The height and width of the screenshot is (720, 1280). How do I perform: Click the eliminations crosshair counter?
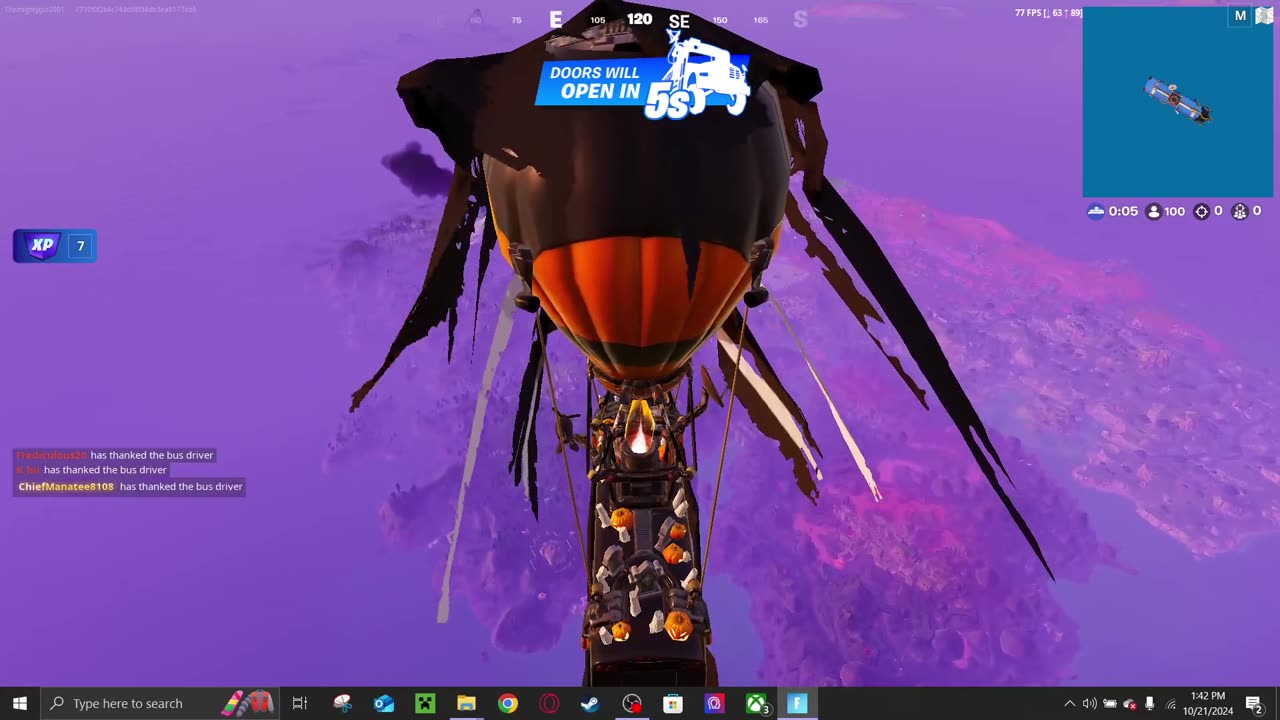[1209, 211]
